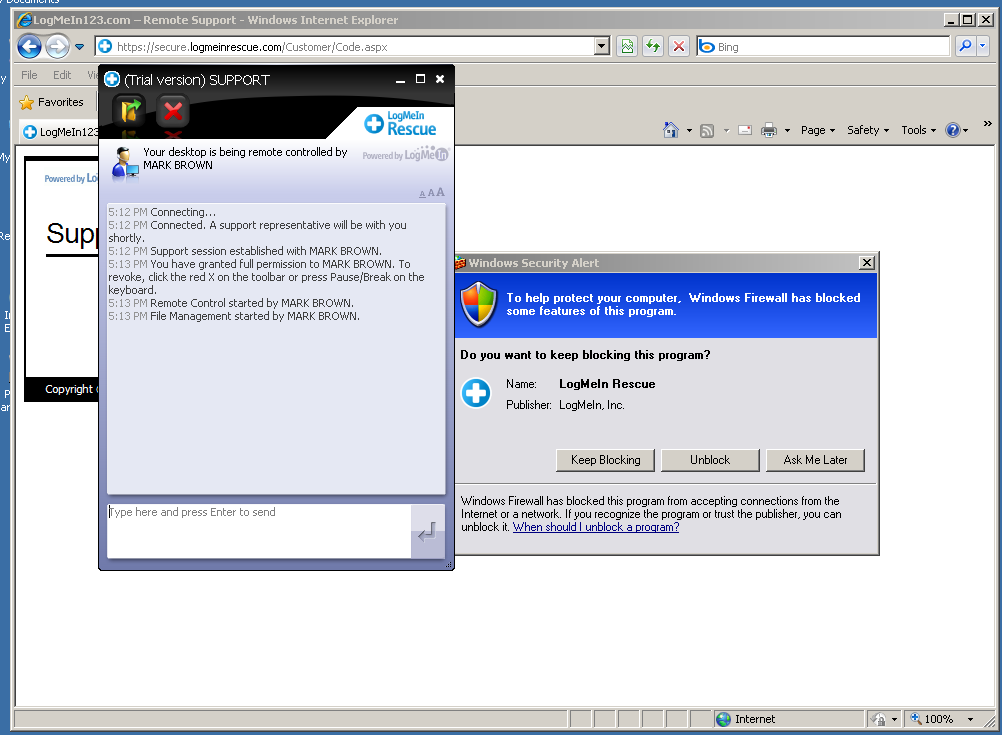Click the folder-with-arrow icon in Rescue toolbar
Screen dimensions: 1002x735
(129, 111)
